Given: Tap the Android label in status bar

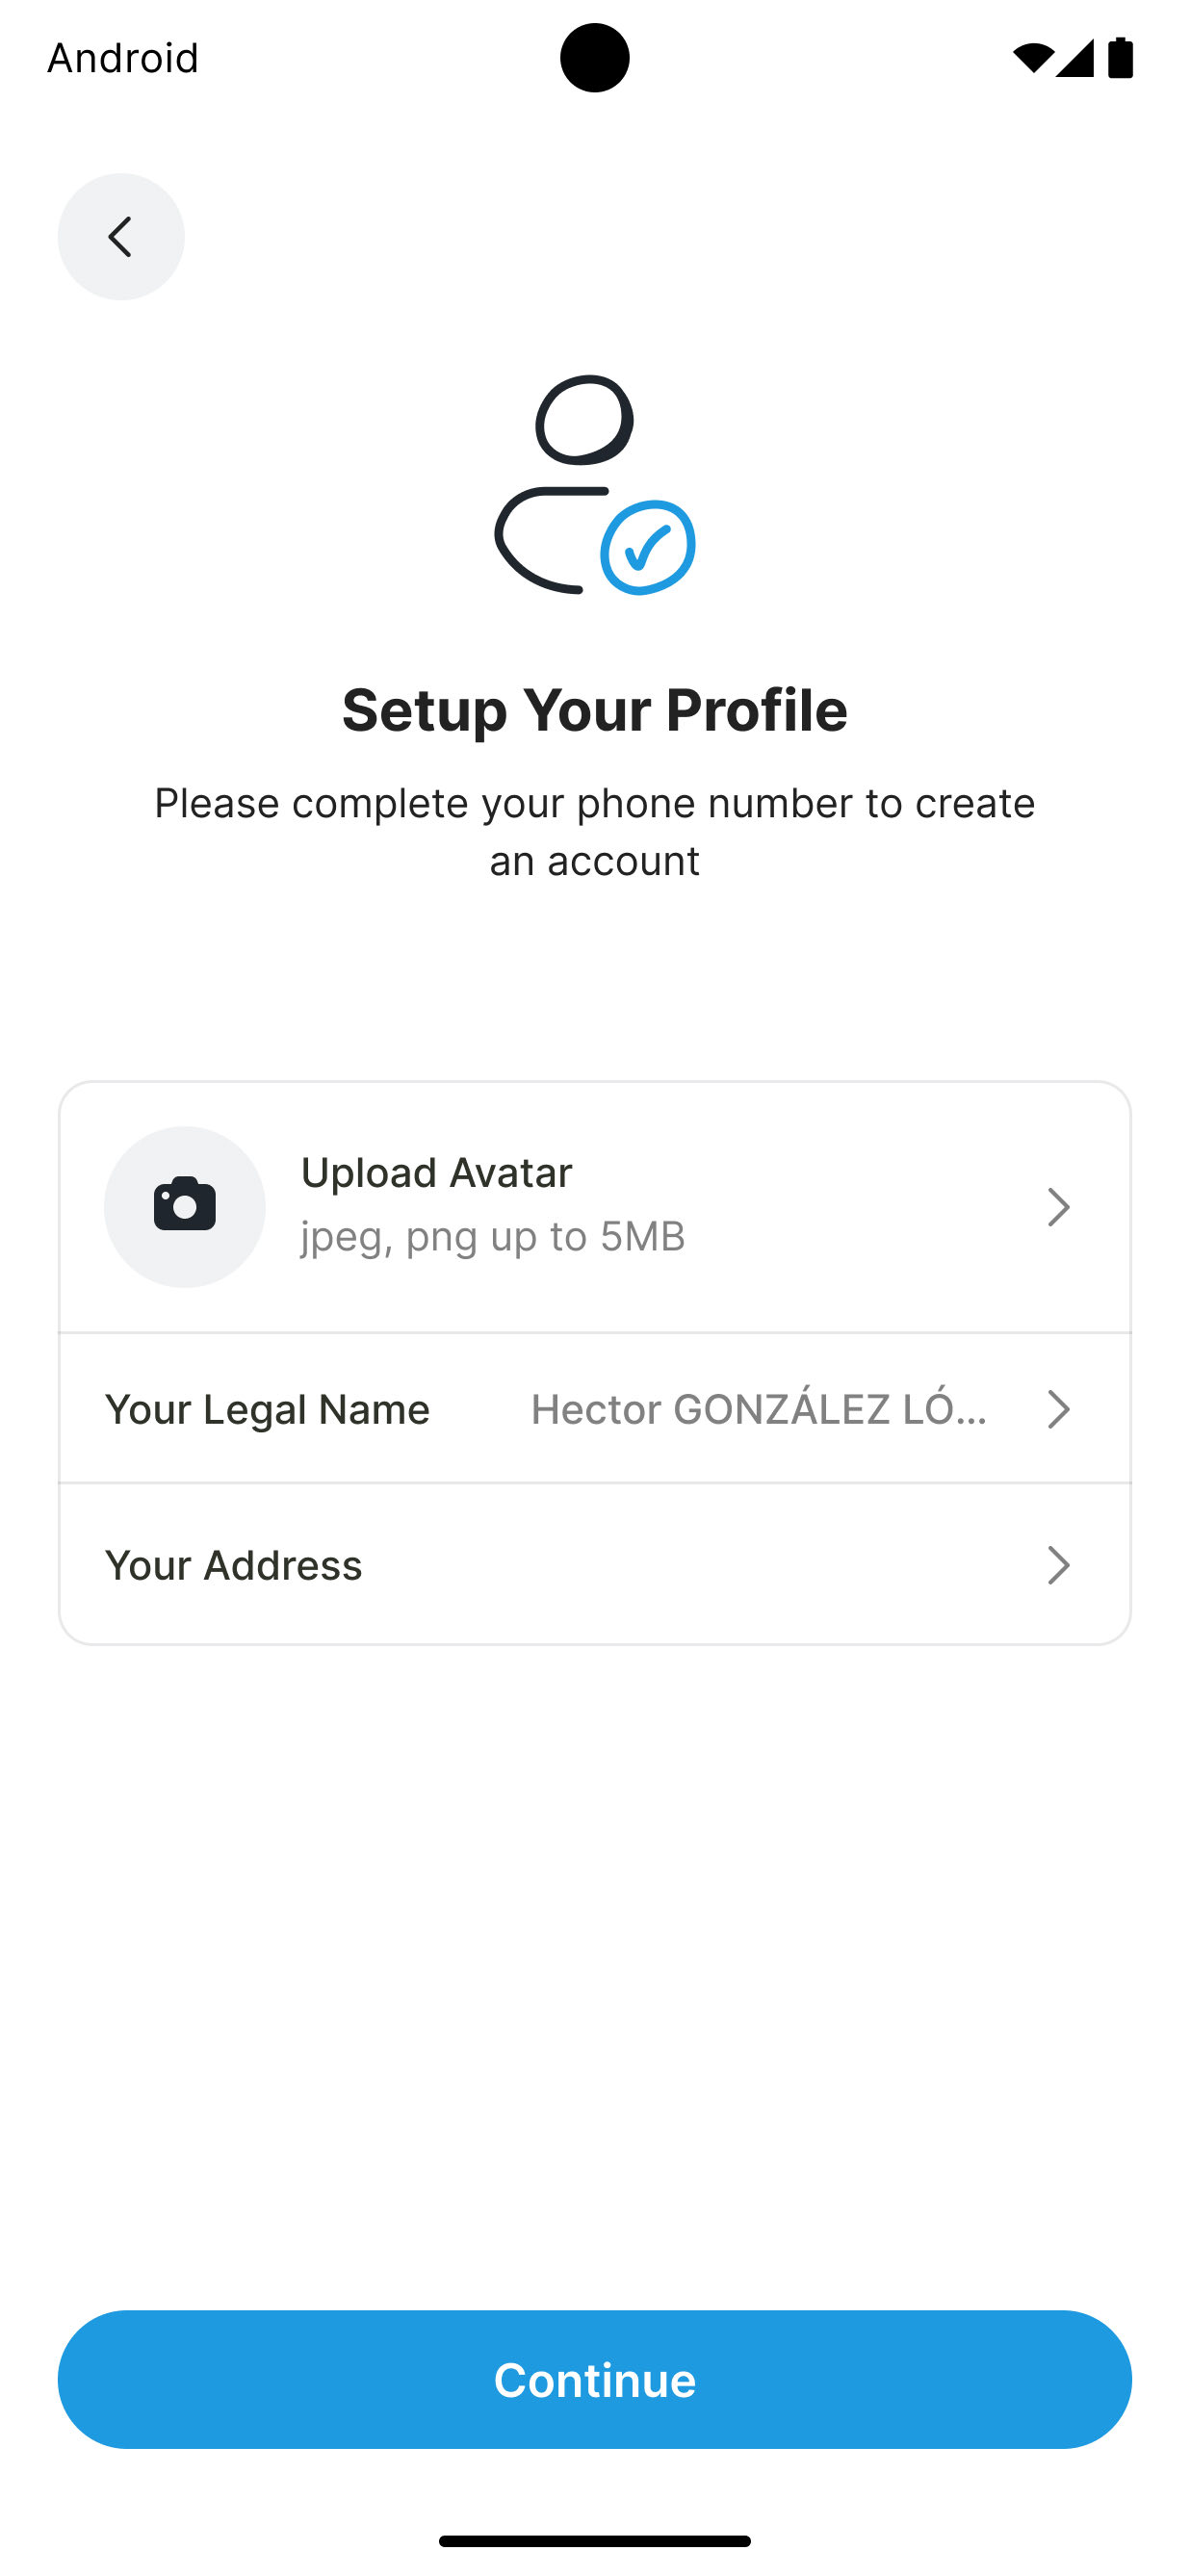Looking at the screenshot, I should [x=123, y=58].
